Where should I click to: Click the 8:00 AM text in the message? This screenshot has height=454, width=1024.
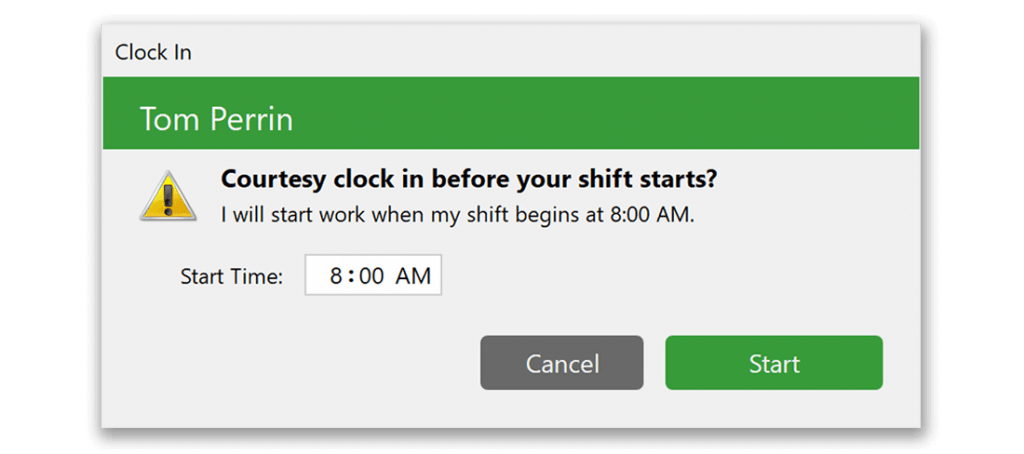648,215
